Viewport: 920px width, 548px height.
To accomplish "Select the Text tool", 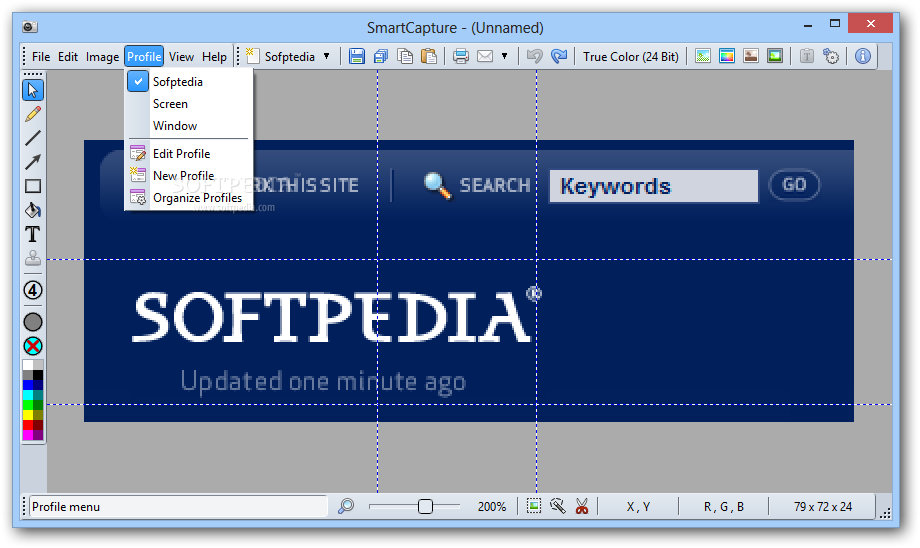I will [33, 234].
